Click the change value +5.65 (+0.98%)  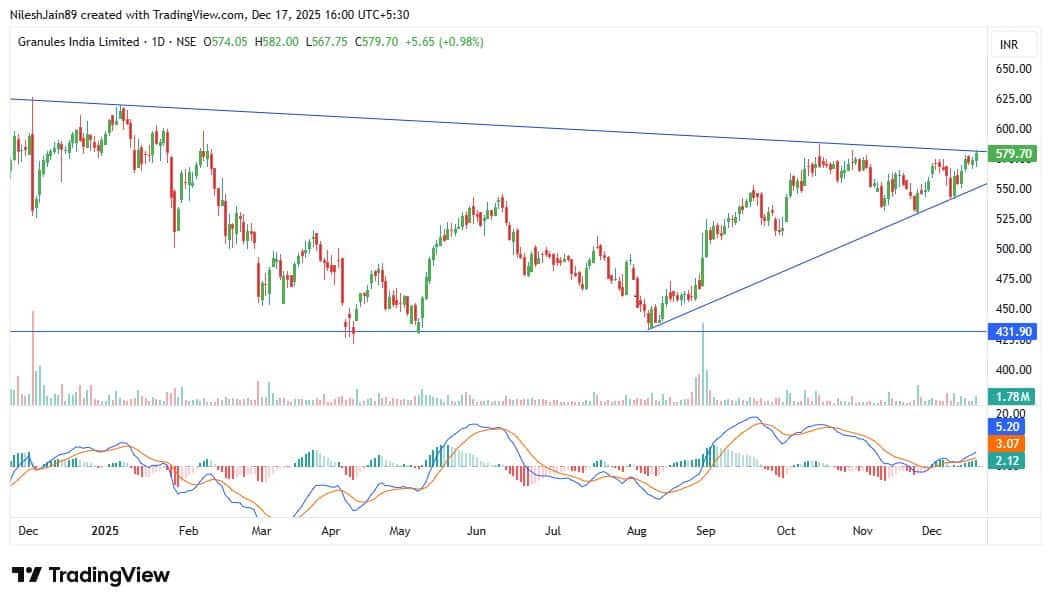(x=444, y=42)
